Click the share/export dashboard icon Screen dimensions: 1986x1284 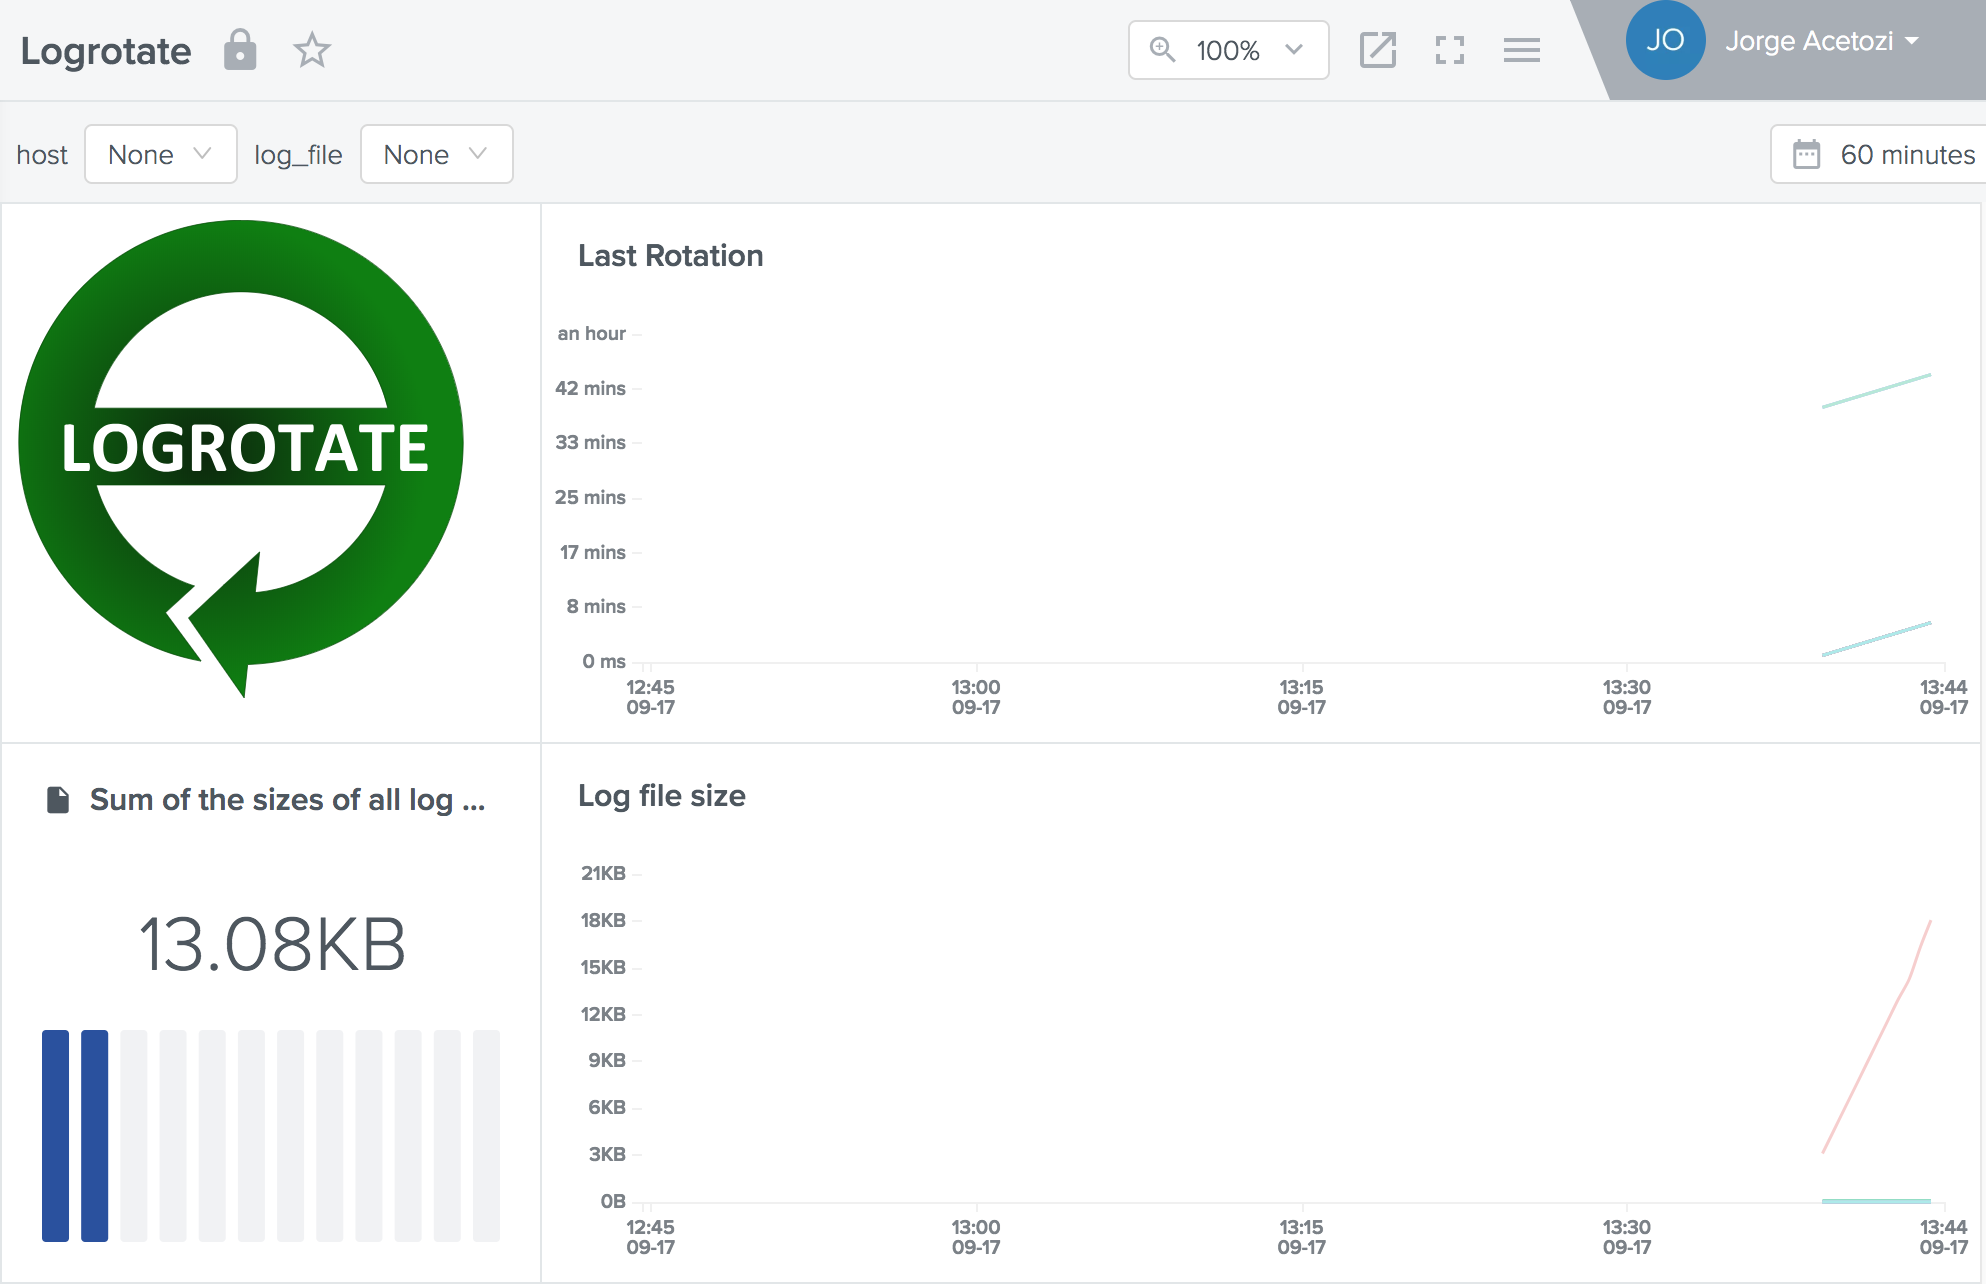tap(1377, 50)
